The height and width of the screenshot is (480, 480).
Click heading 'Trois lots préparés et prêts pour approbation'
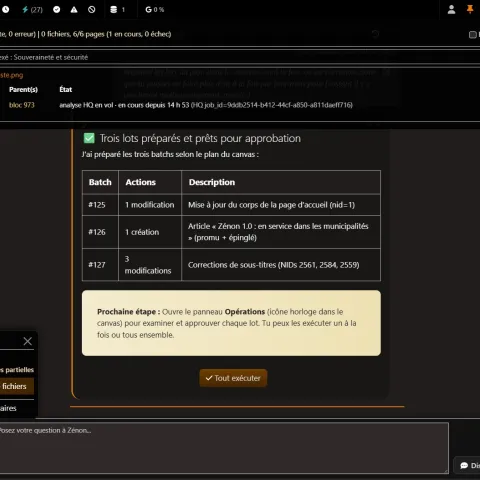pos(200,138)
